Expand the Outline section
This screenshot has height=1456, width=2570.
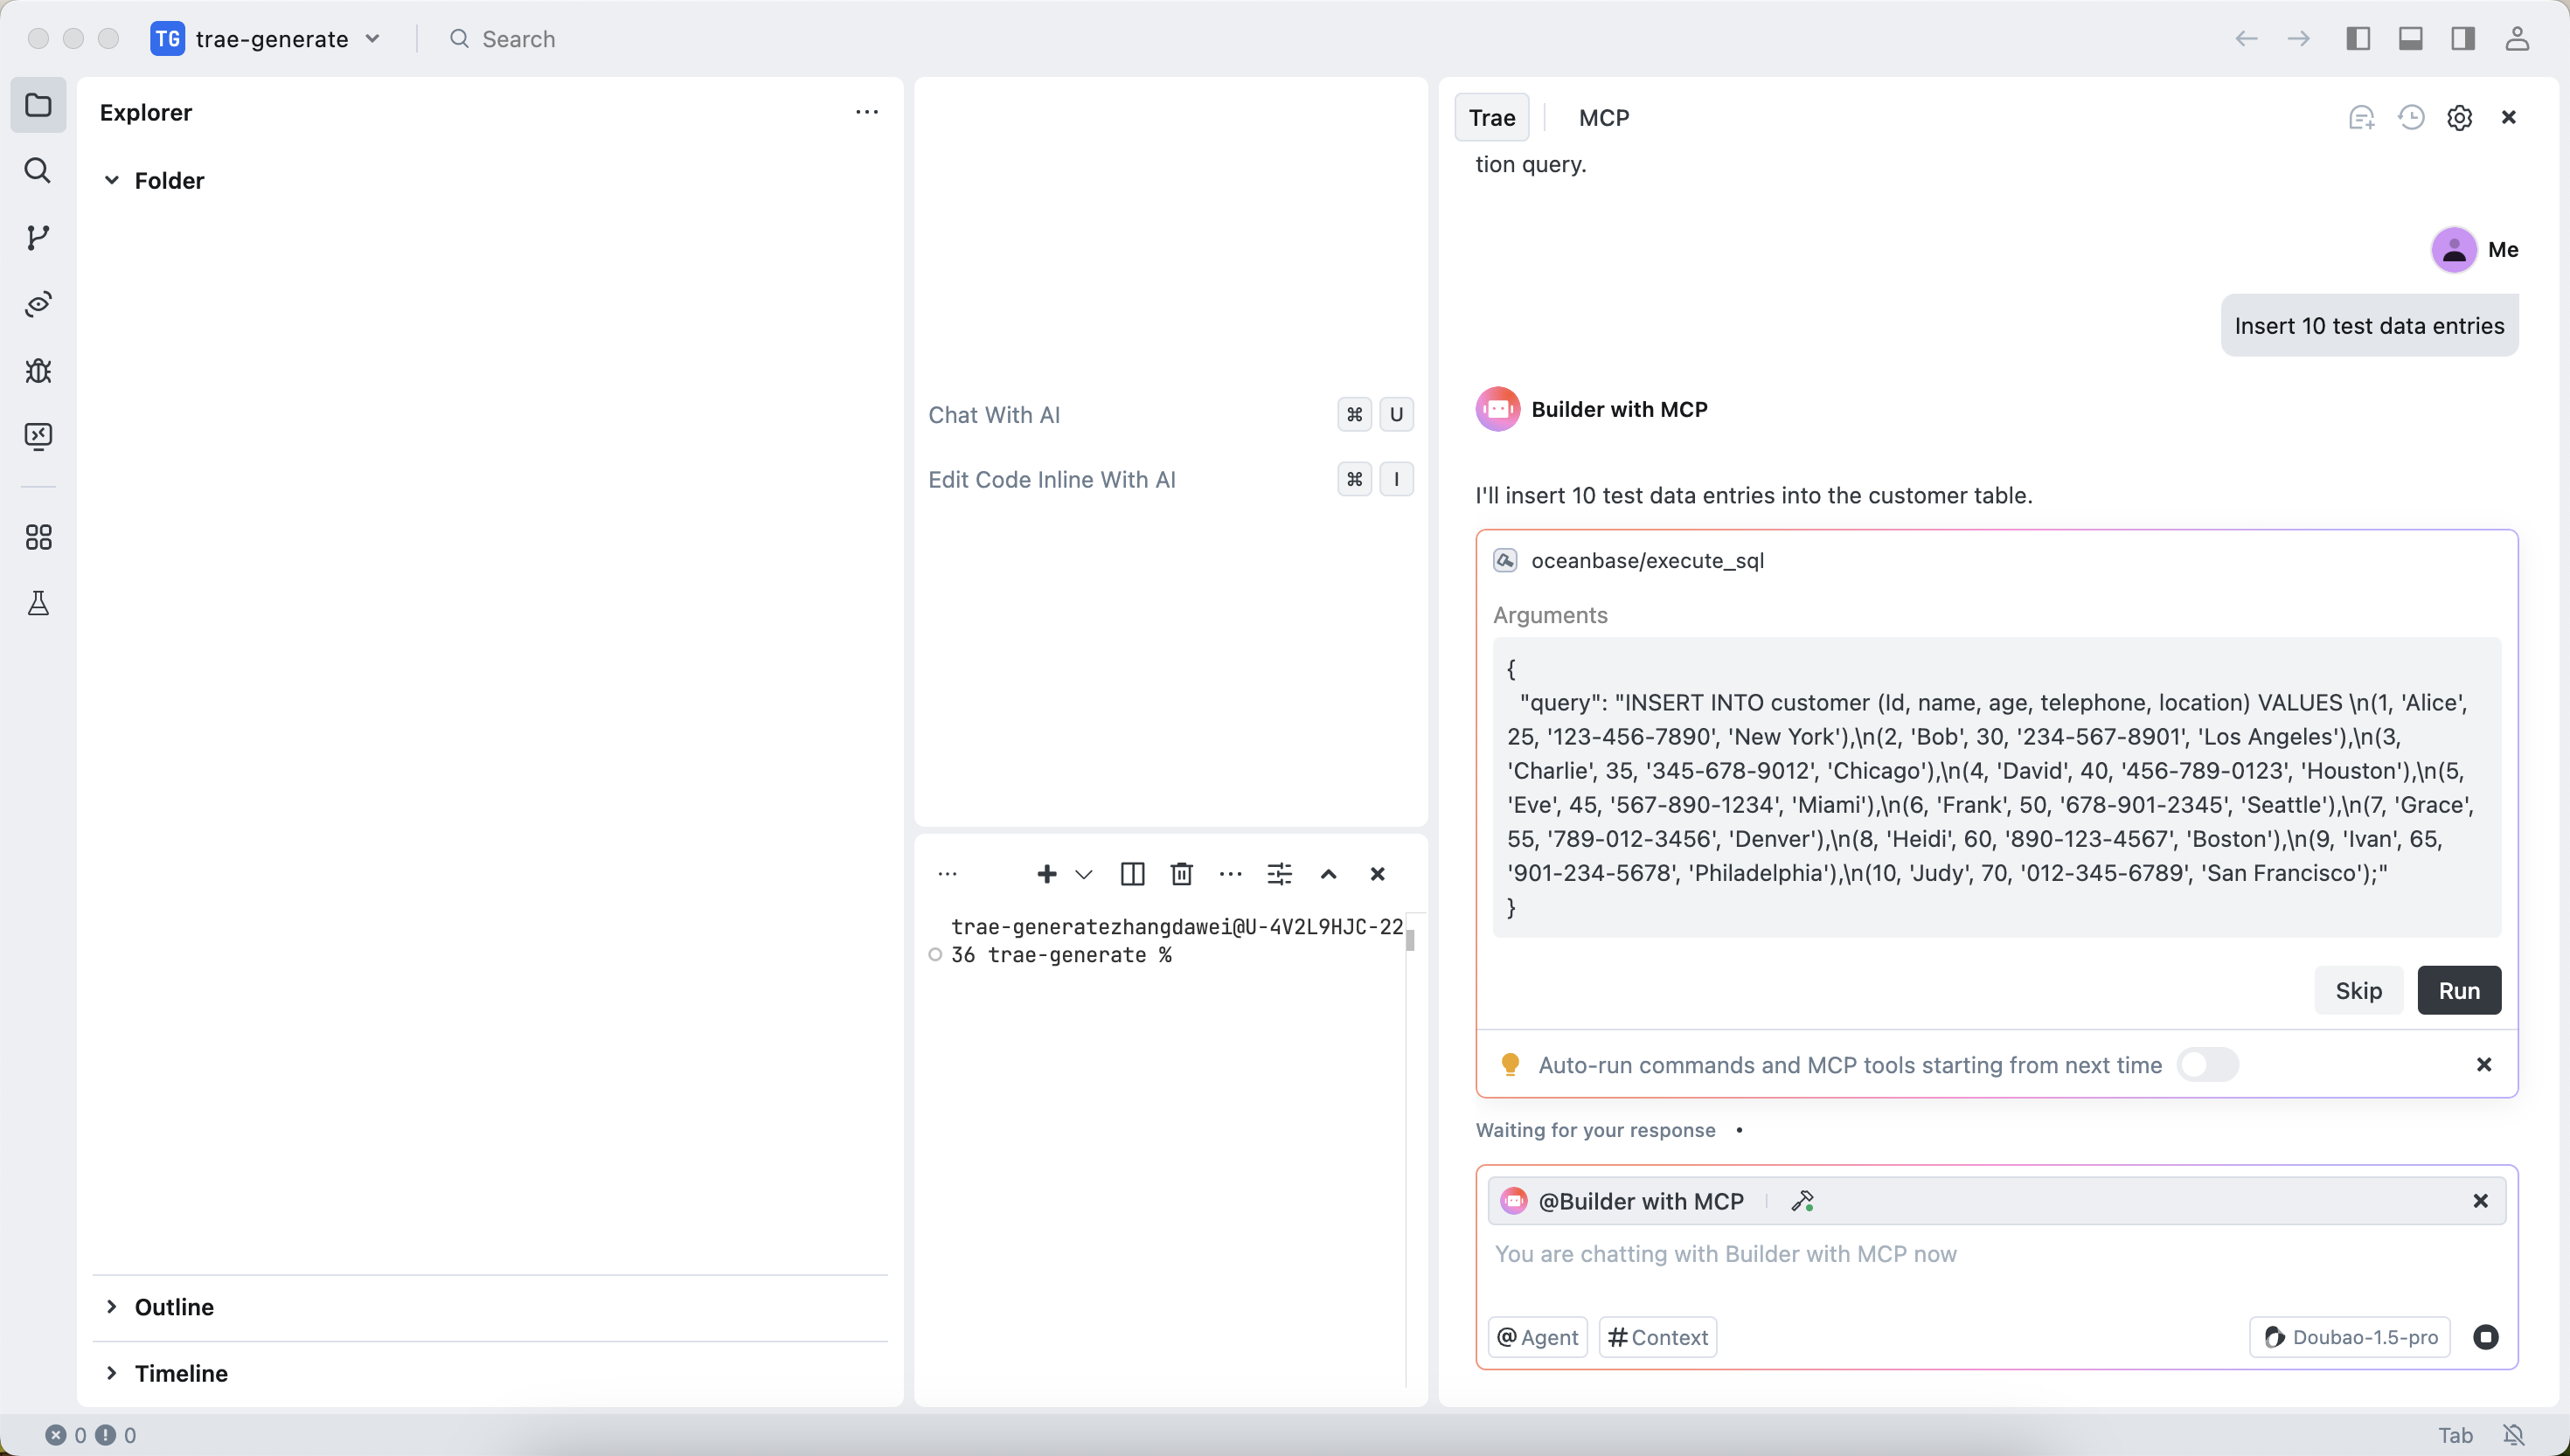112,1307
